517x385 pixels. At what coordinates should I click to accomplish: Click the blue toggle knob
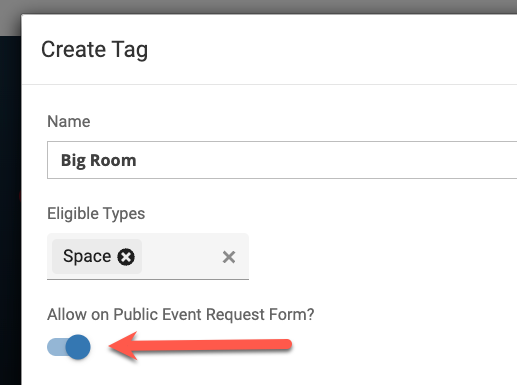coord(78,347)
